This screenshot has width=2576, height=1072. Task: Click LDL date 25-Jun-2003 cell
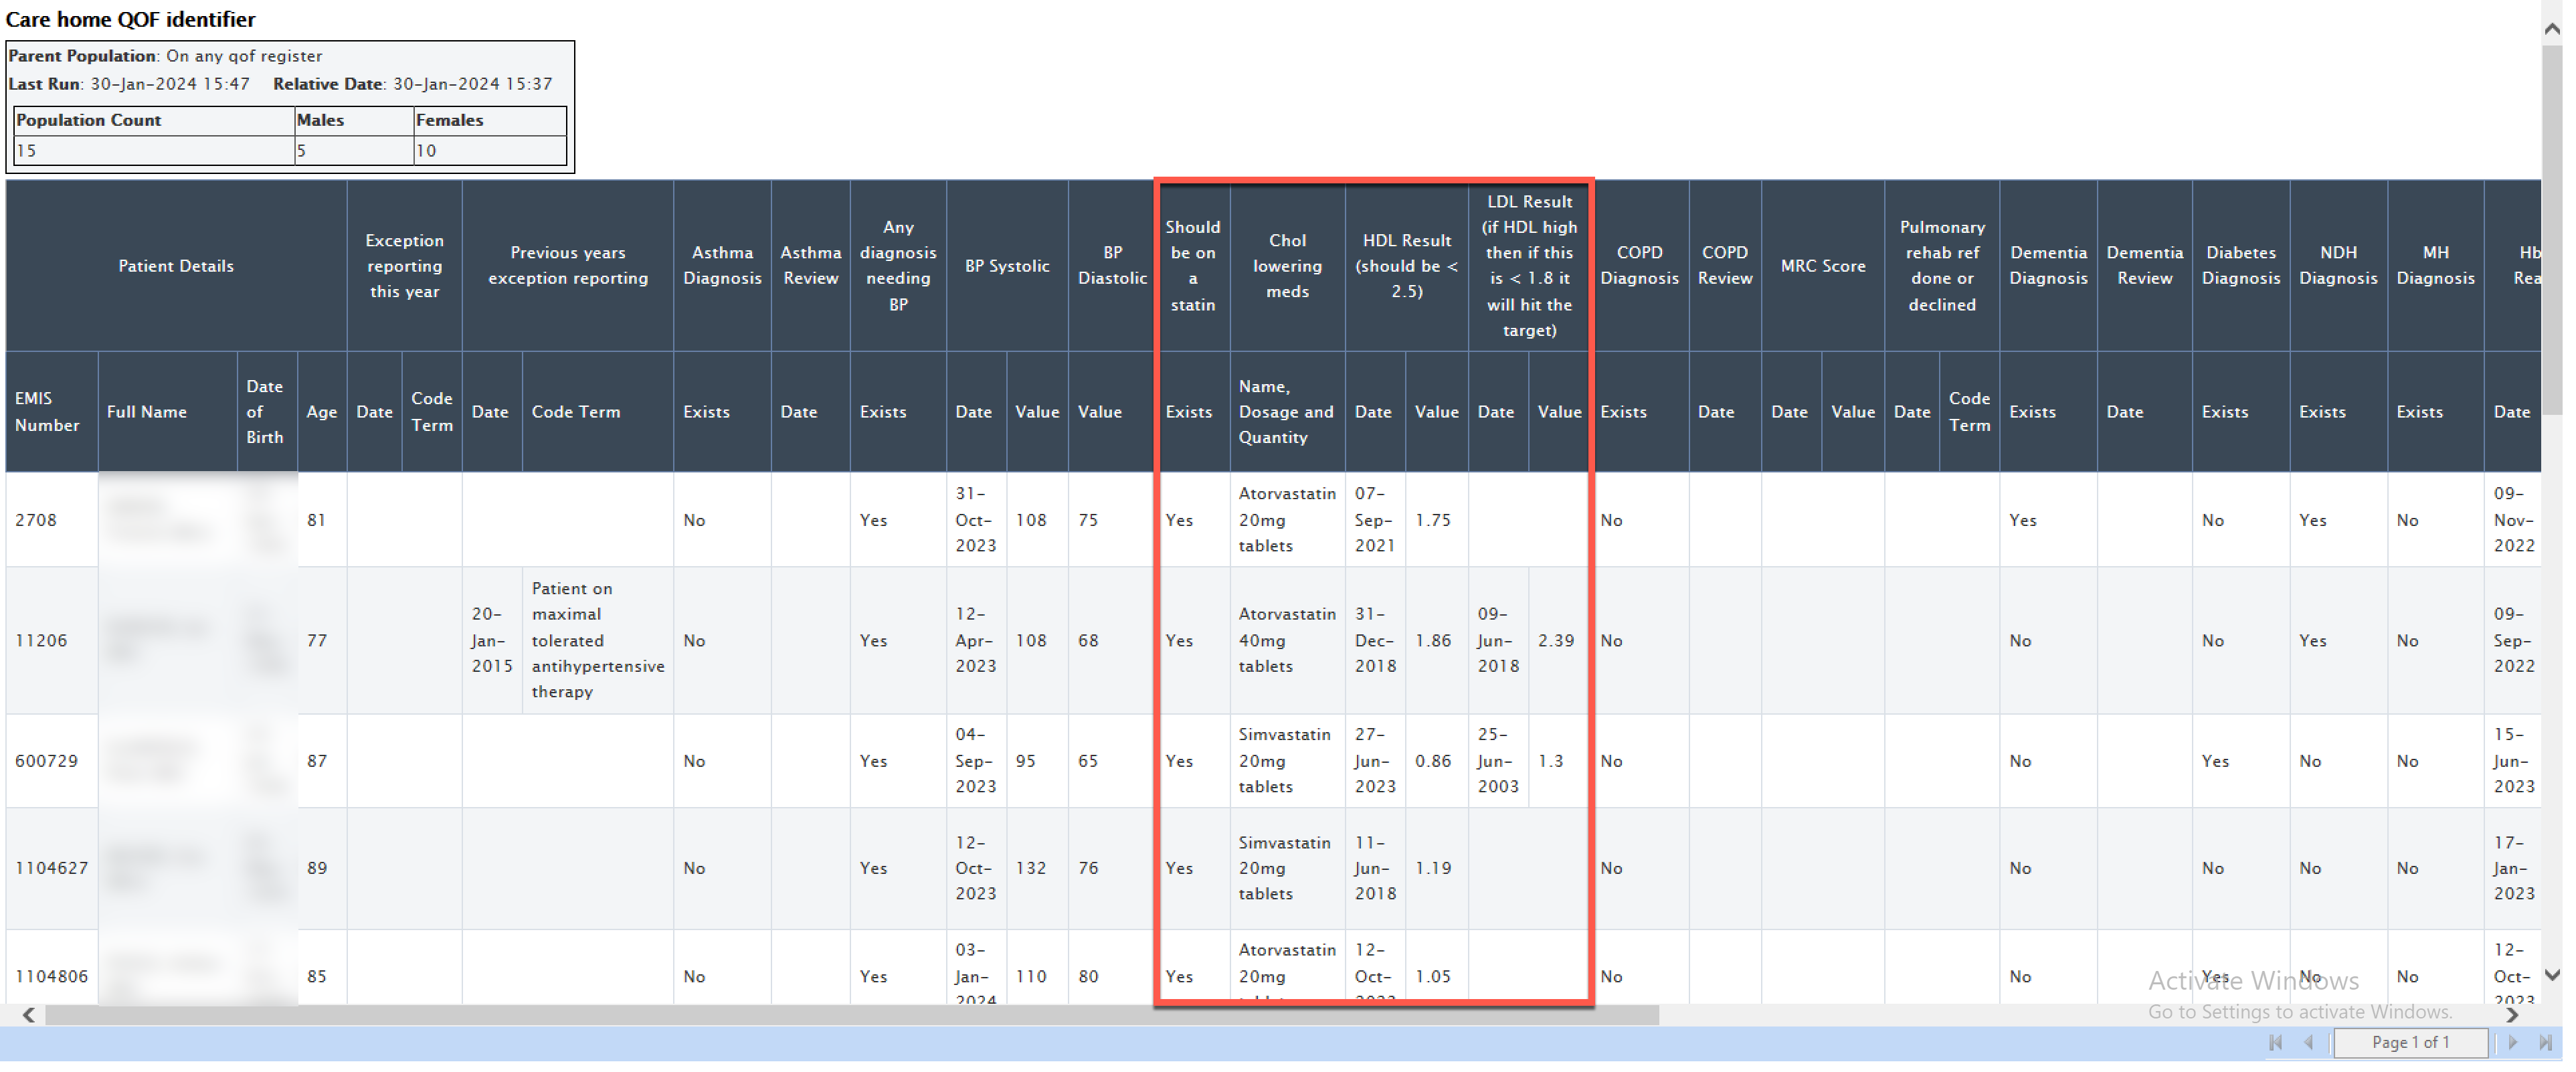1498,761
